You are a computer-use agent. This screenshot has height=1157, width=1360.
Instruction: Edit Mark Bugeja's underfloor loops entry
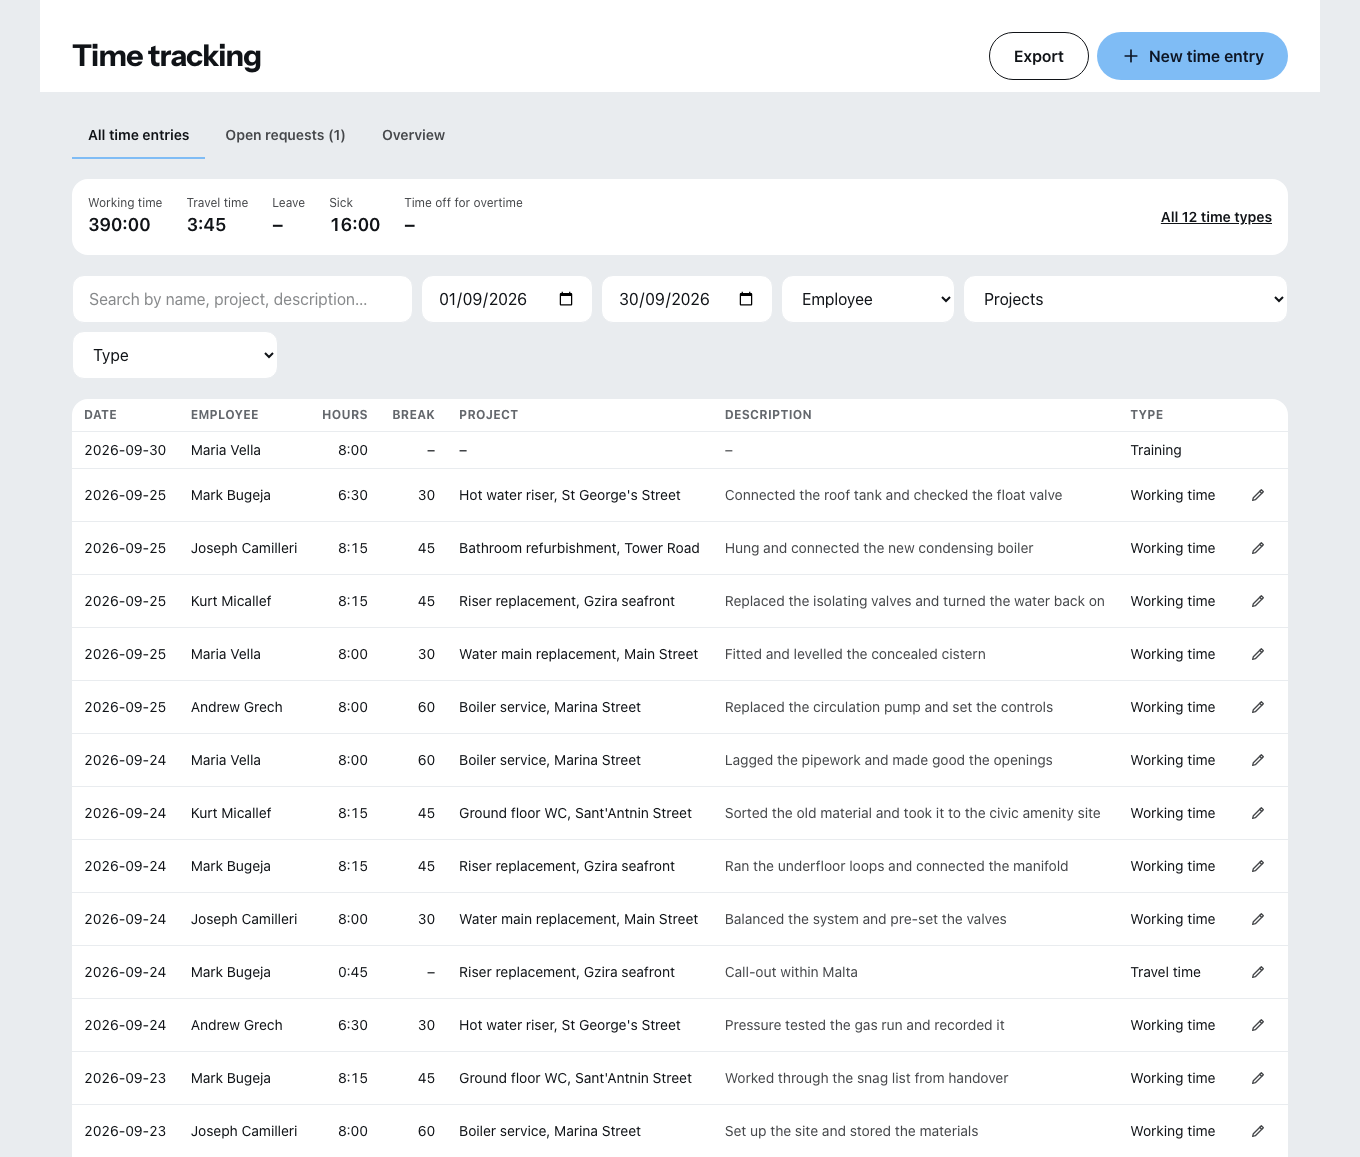pyautogui.click(x=1258, y=866)
